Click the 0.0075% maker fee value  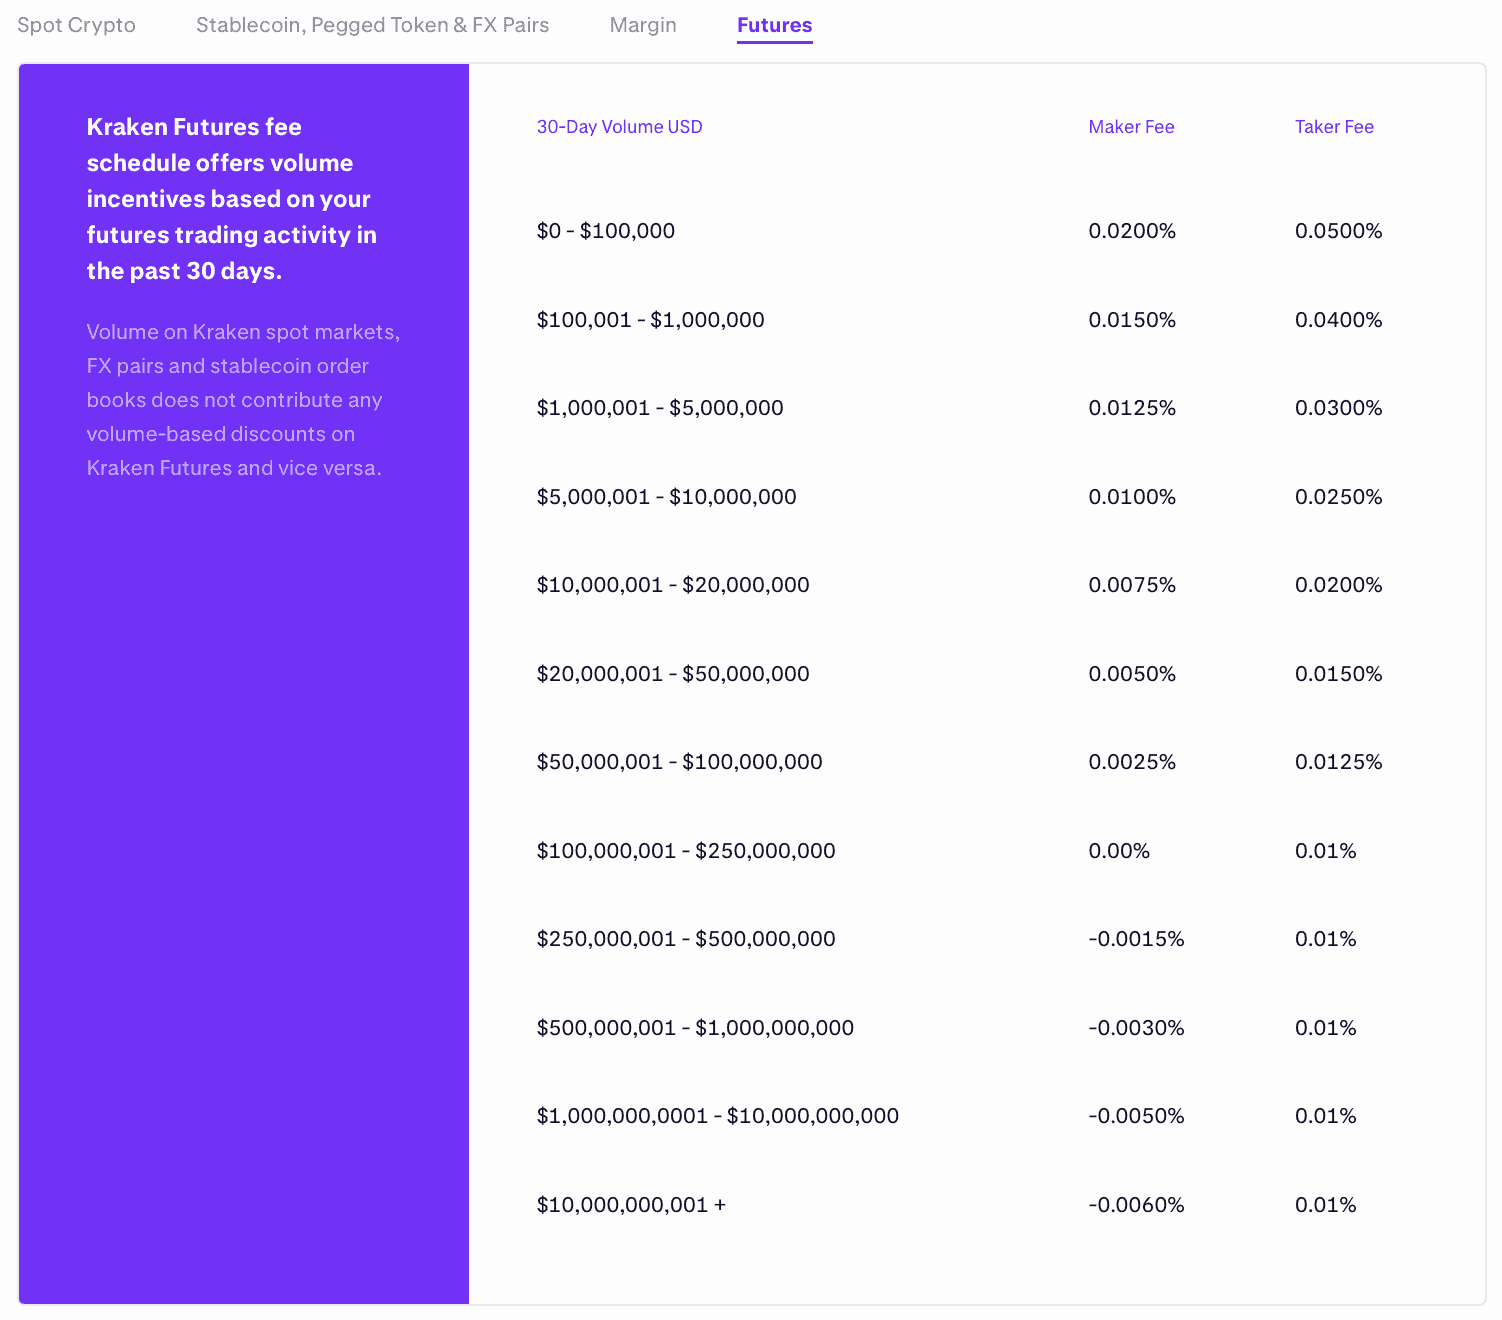pyautogui.click(x=1132, y=585)
